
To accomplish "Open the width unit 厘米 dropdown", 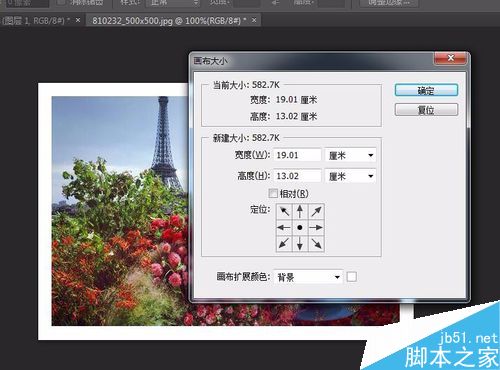I will tap(350, 155).
